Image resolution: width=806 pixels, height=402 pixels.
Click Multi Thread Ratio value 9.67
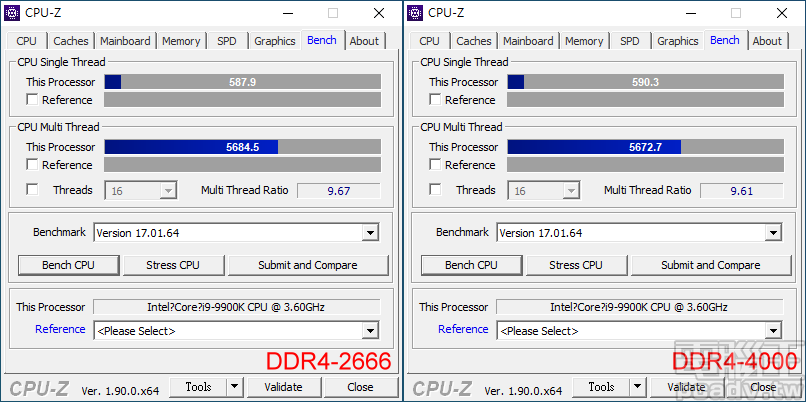coord(339,191)
